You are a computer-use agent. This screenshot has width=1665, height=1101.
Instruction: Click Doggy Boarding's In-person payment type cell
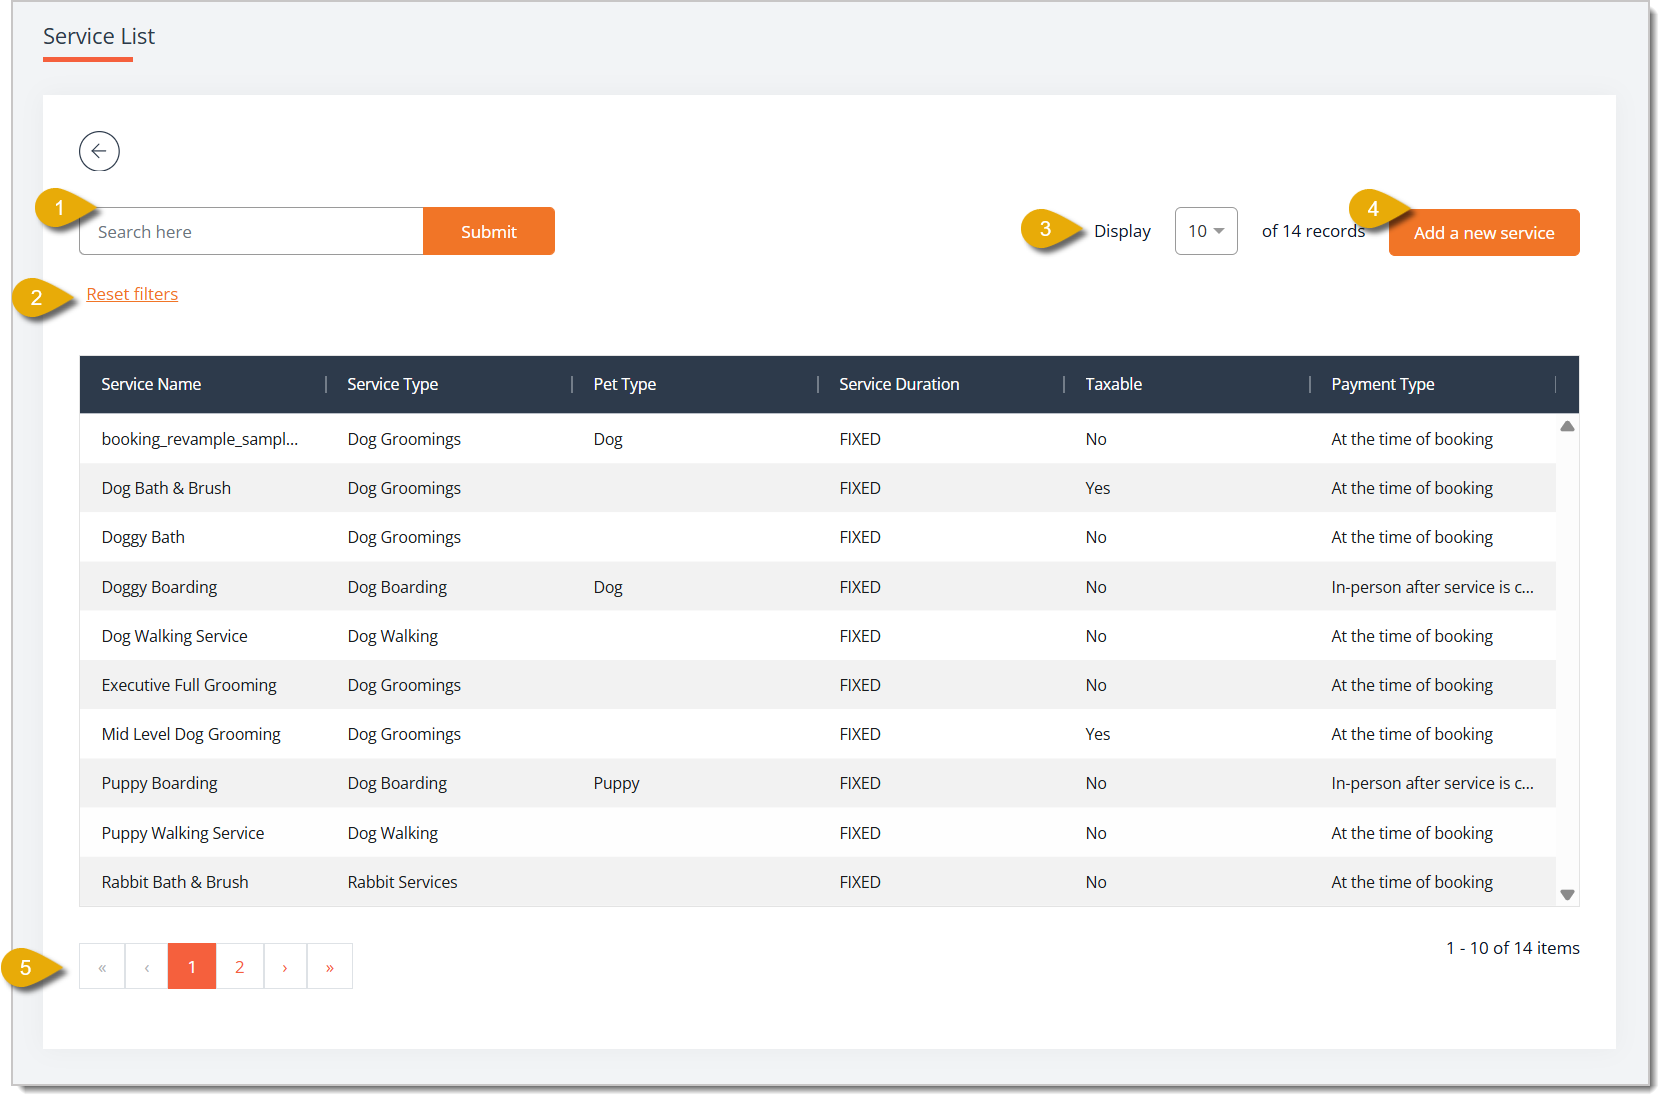pos(1432,587)
